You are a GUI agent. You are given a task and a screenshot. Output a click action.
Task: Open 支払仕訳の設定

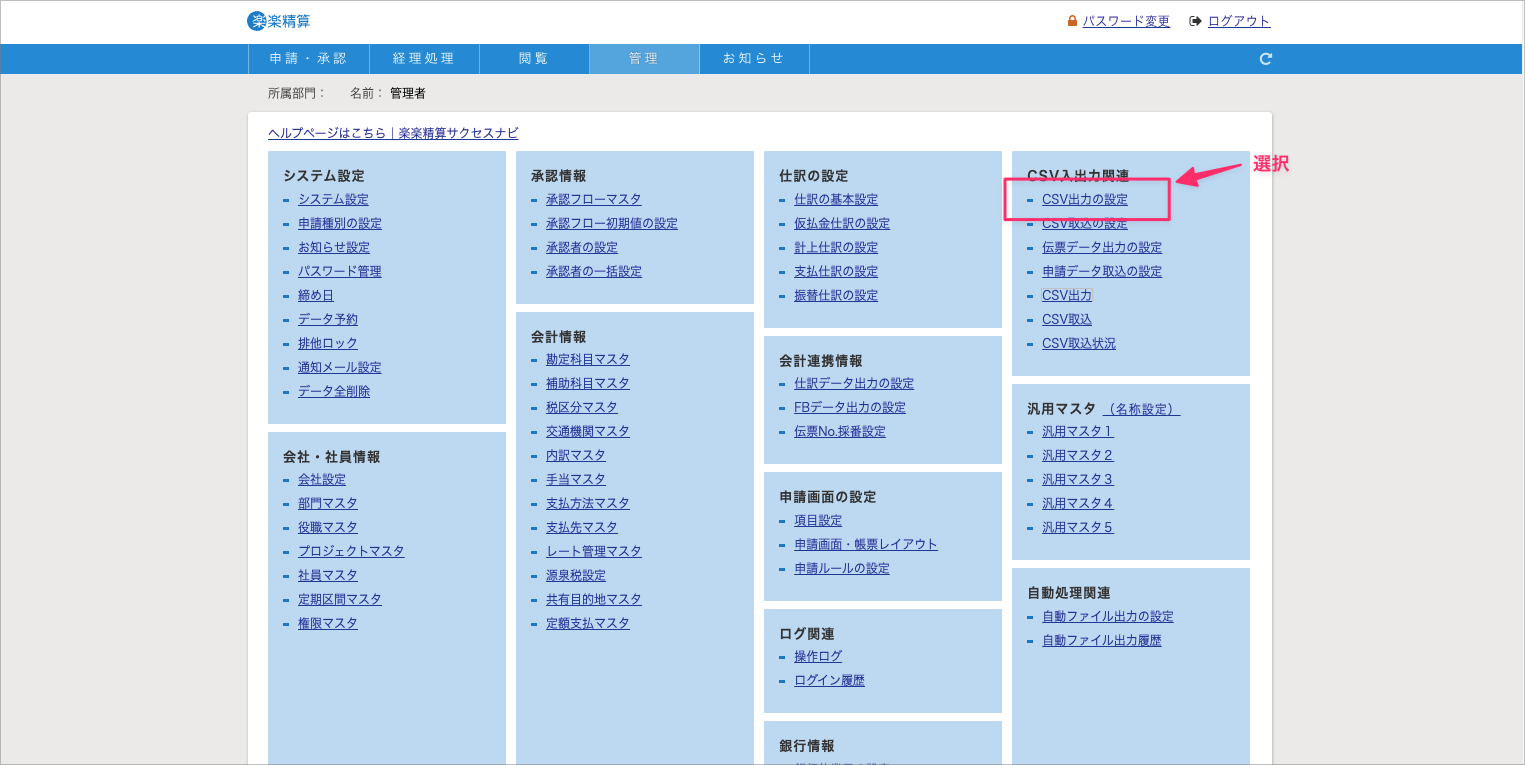pyautogui.click(x=836, y=272)
